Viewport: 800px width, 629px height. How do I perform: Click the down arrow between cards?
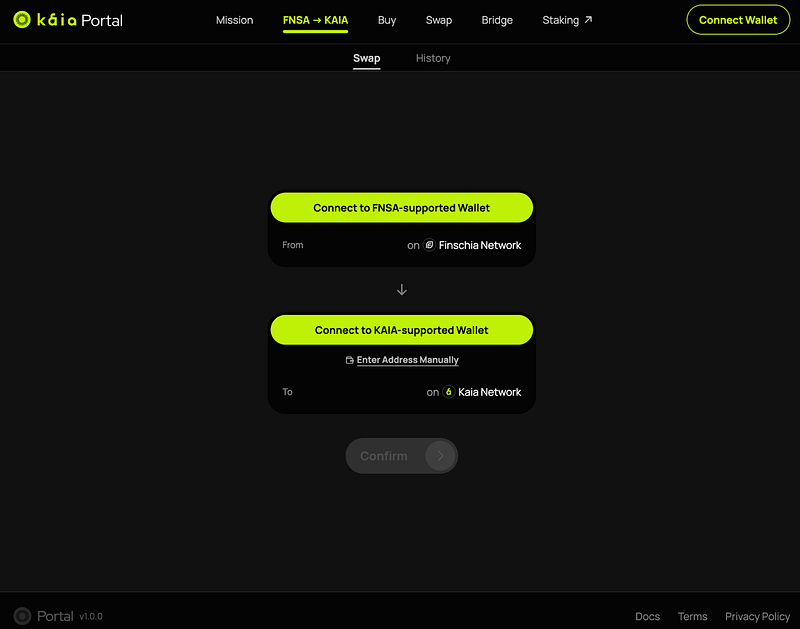coord(402,290)
